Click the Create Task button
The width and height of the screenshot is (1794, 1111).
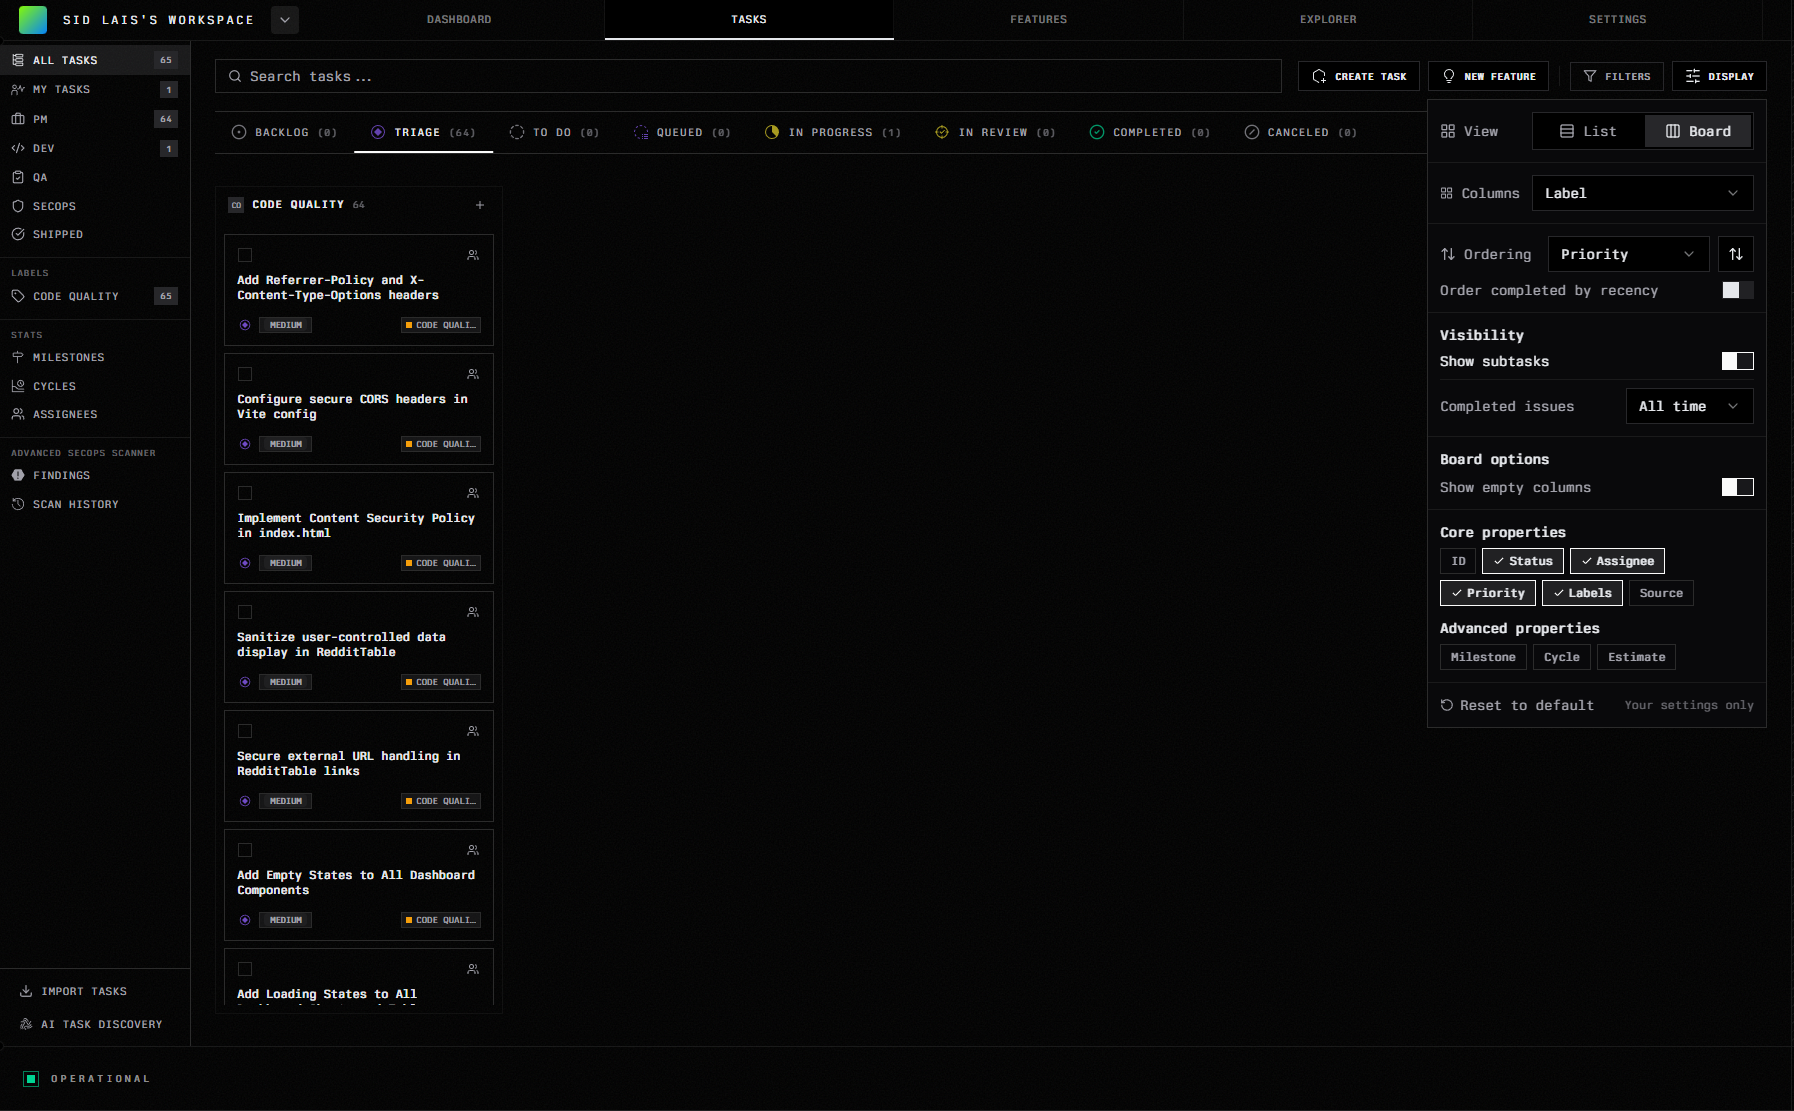tap(1358, 76)
